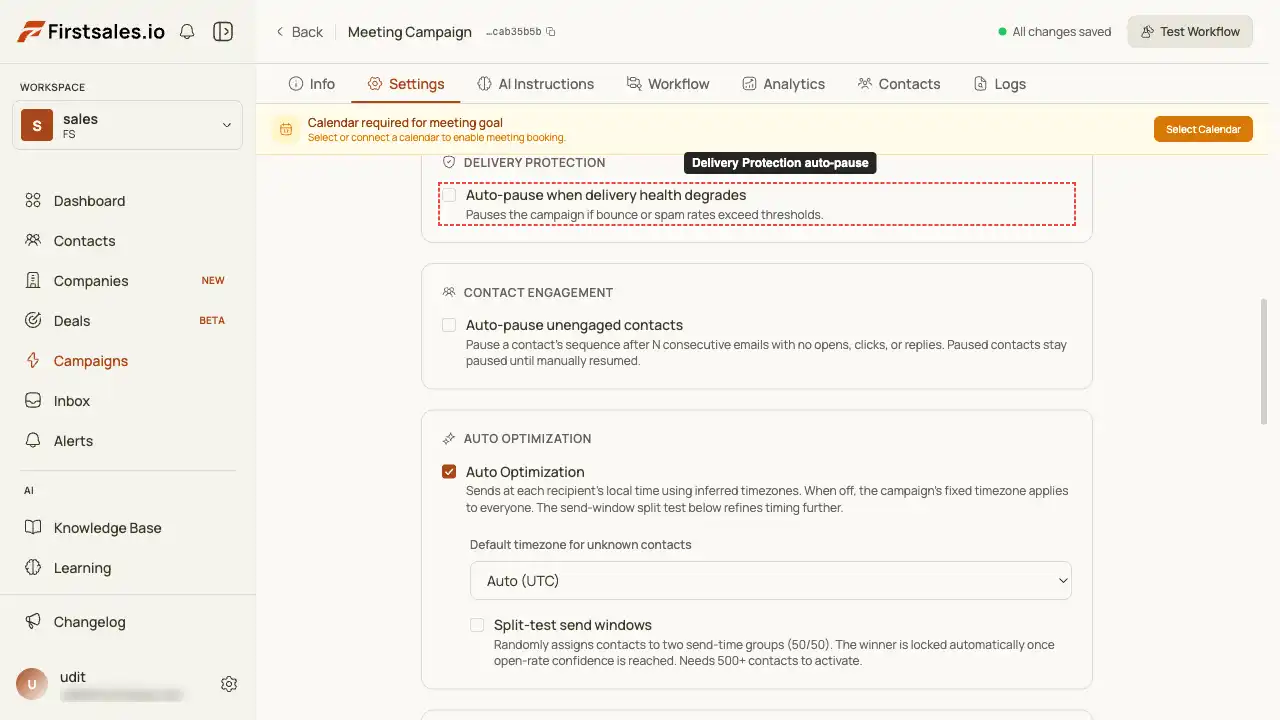
Task: Go back using the Back link
Action: (299, 32)
